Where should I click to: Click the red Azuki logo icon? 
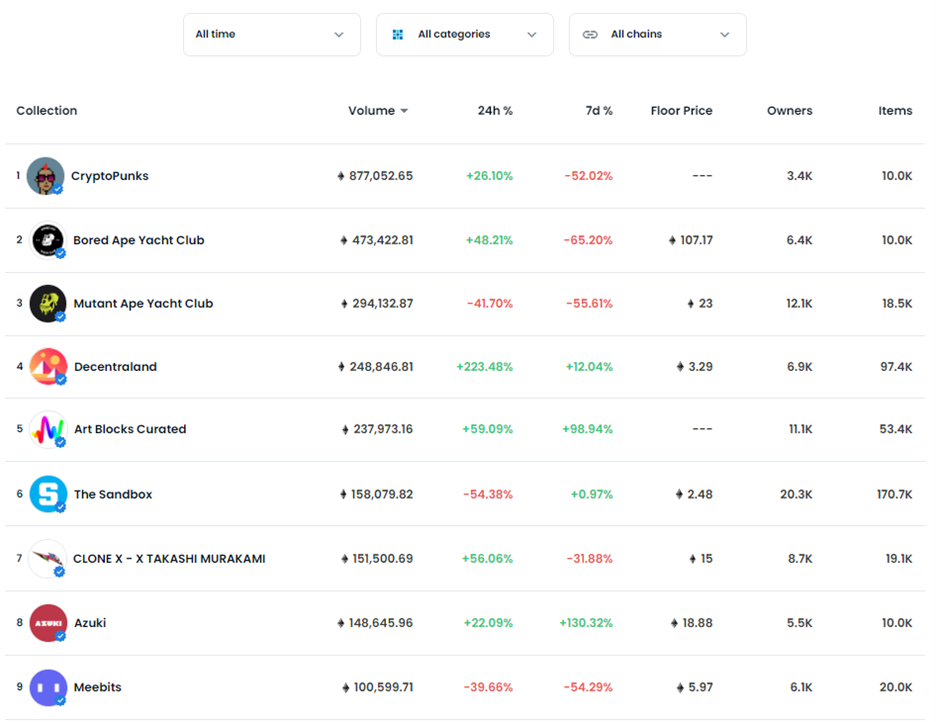(x=48, y=623)
